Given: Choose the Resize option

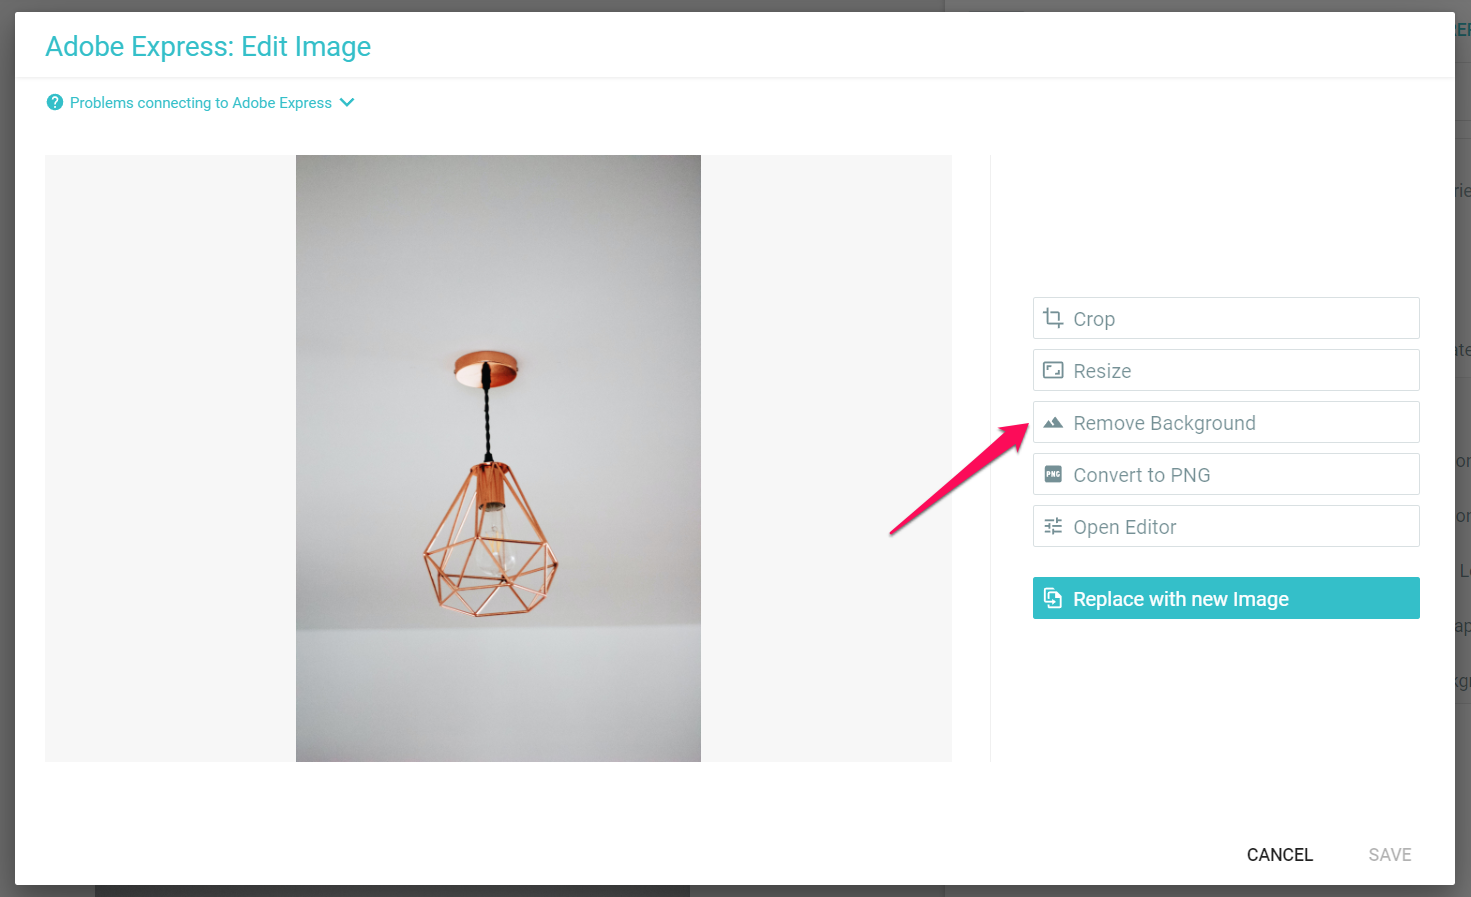Looking at the screenshot, I should point(1225,370).
